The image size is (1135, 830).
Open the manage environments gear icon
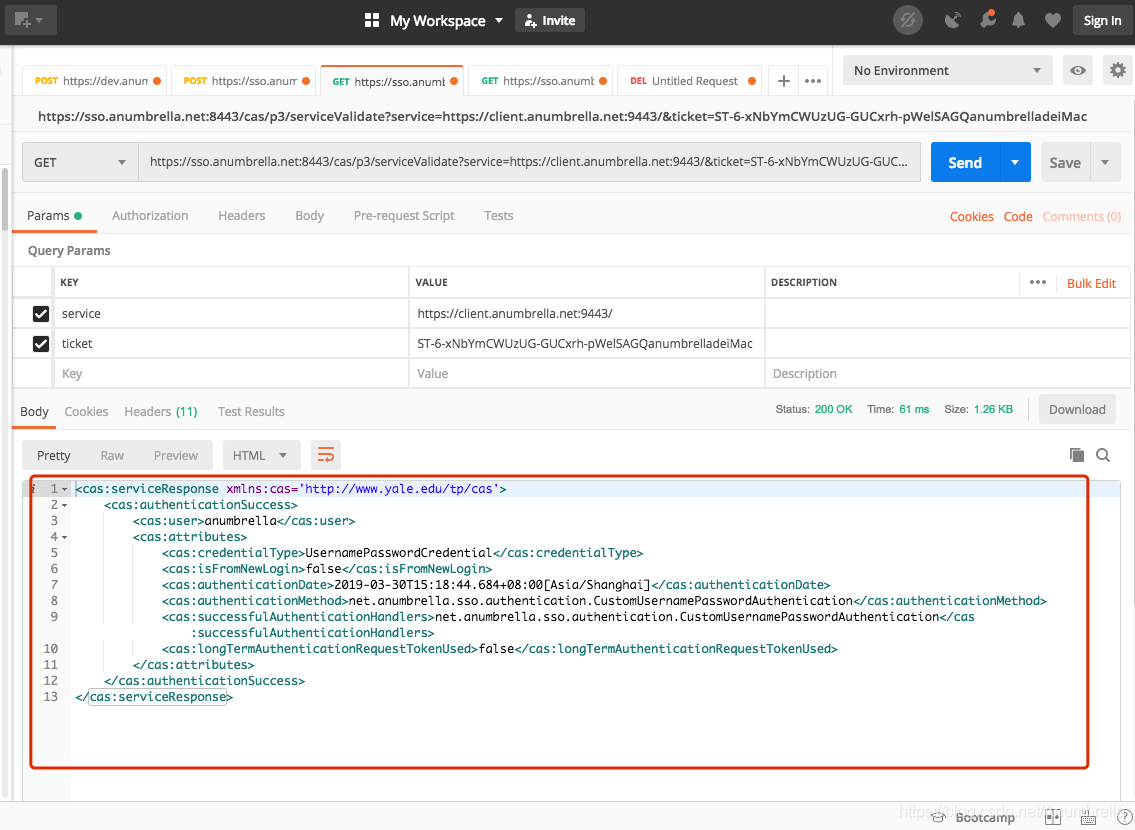(x=1118, y=70)
